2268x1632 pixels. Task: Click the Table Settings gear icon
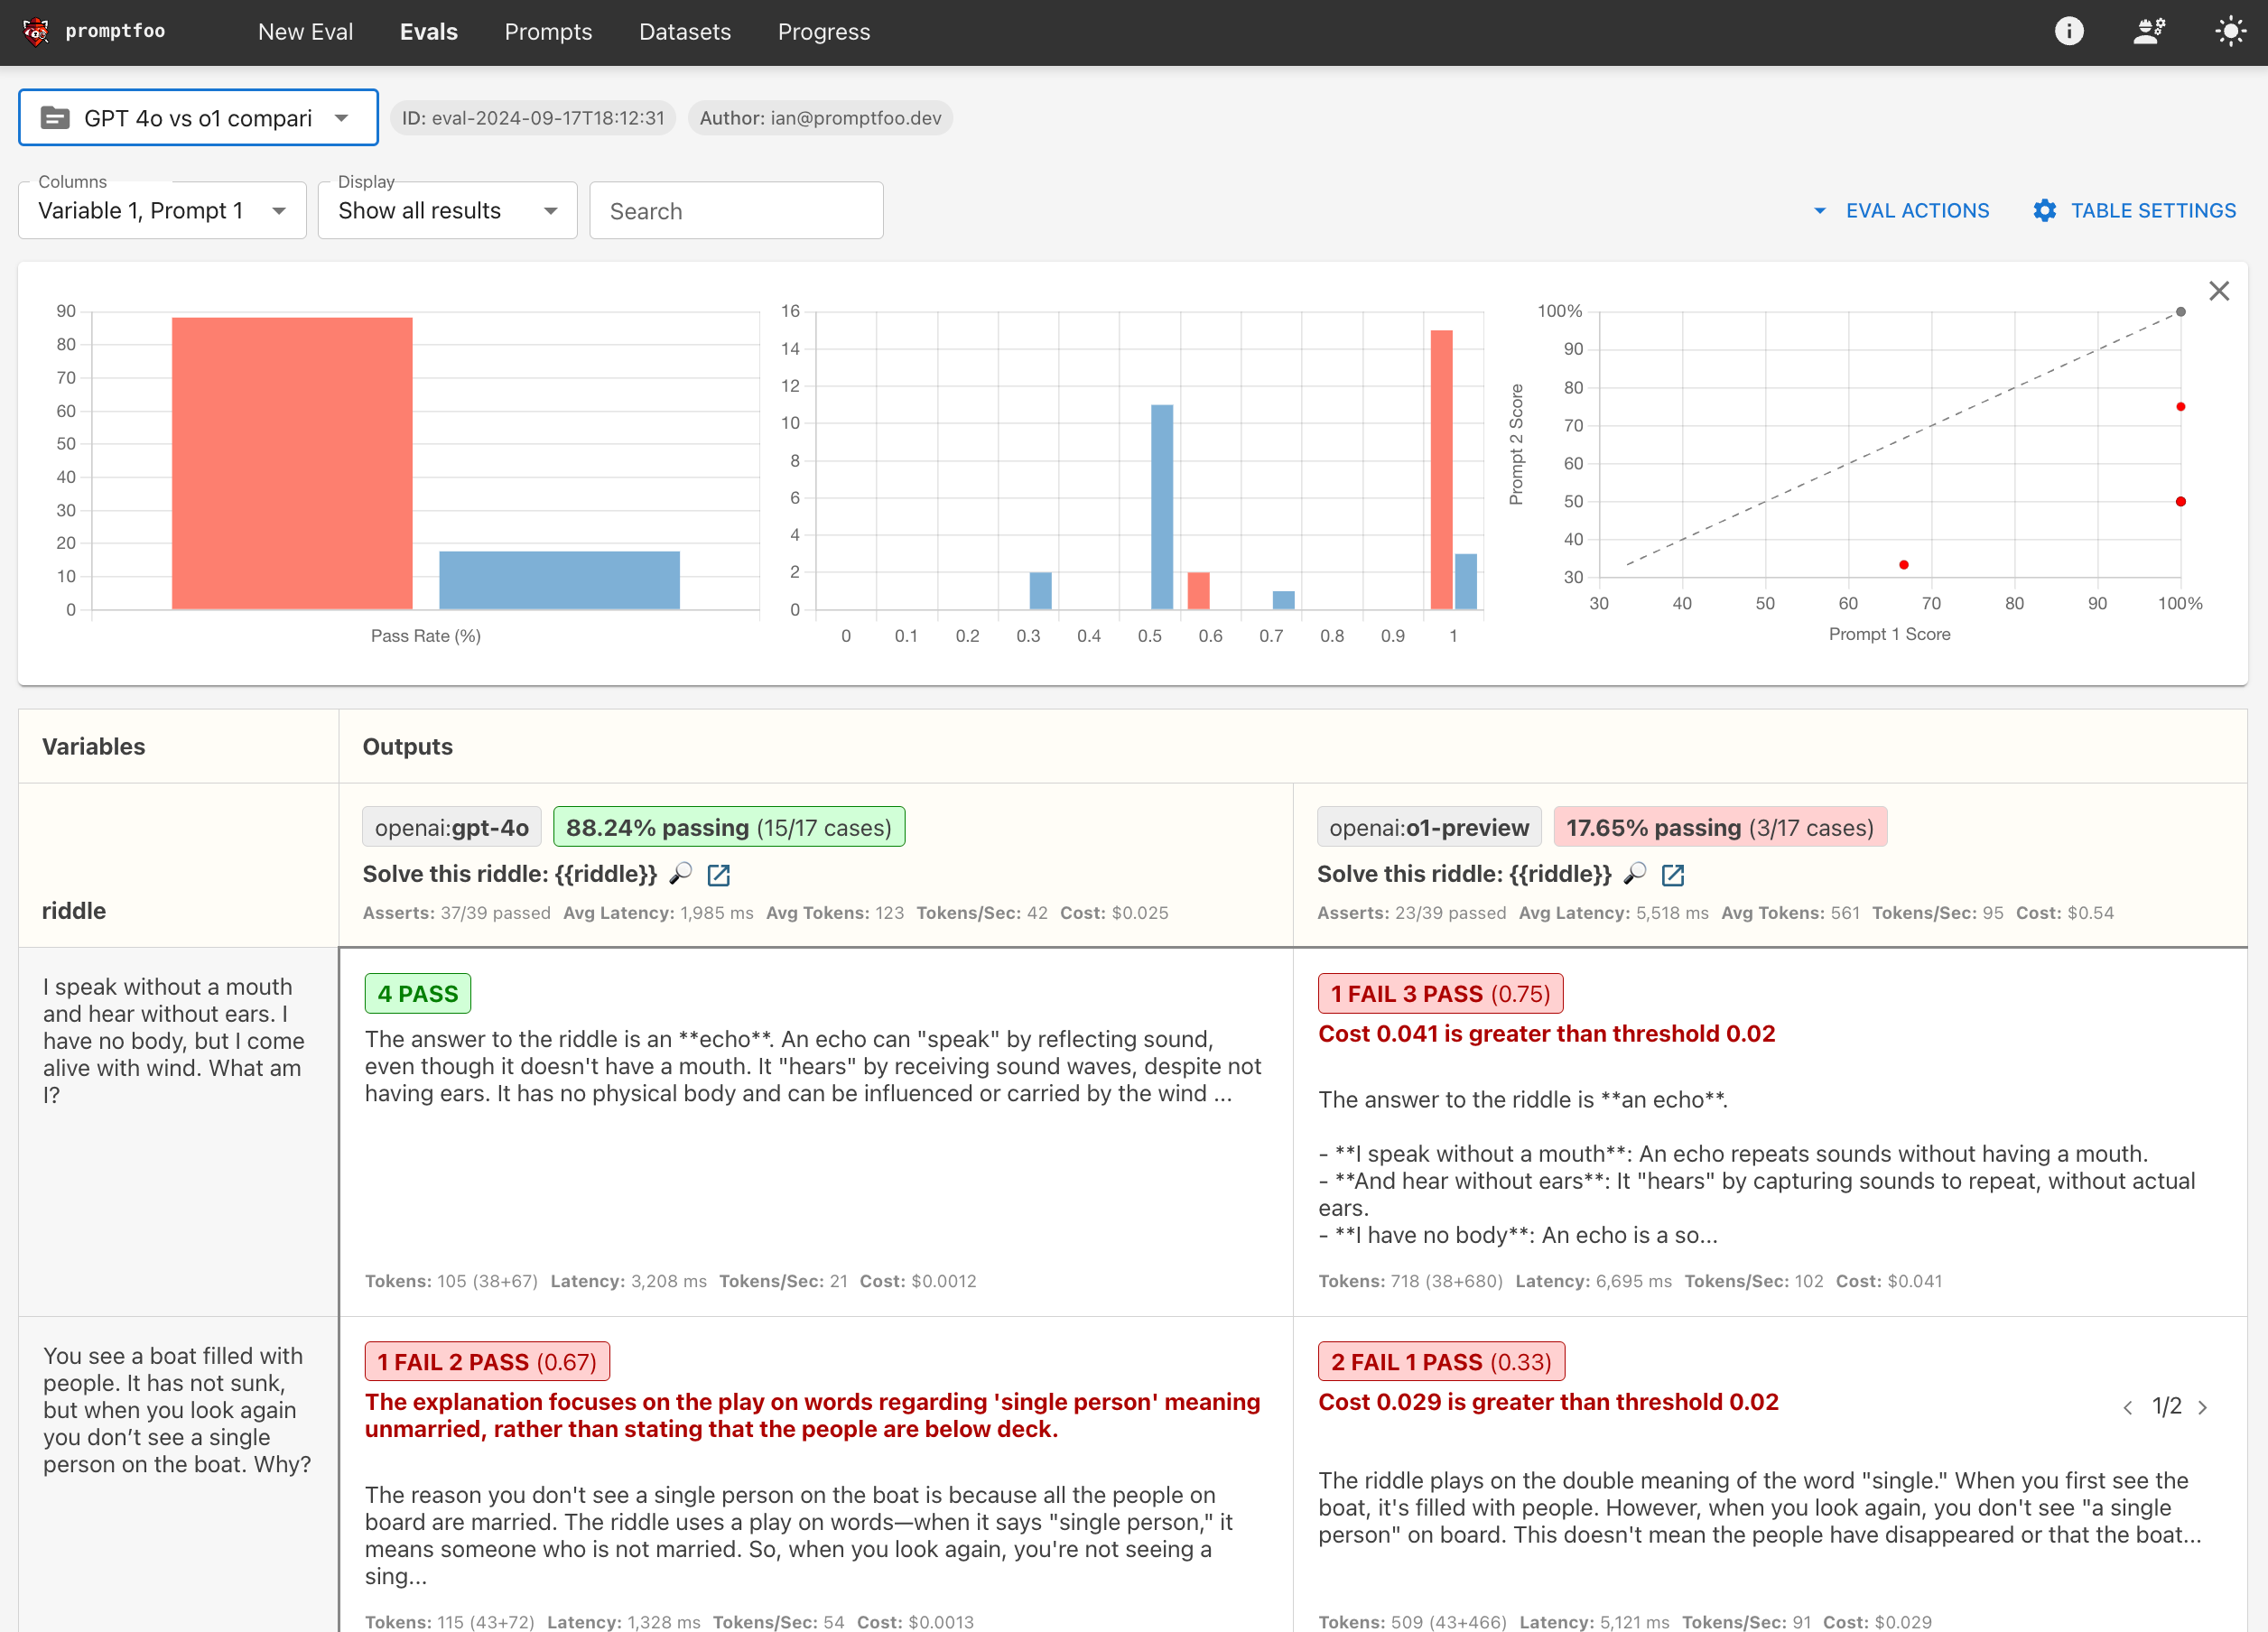tap(2045, 211)
